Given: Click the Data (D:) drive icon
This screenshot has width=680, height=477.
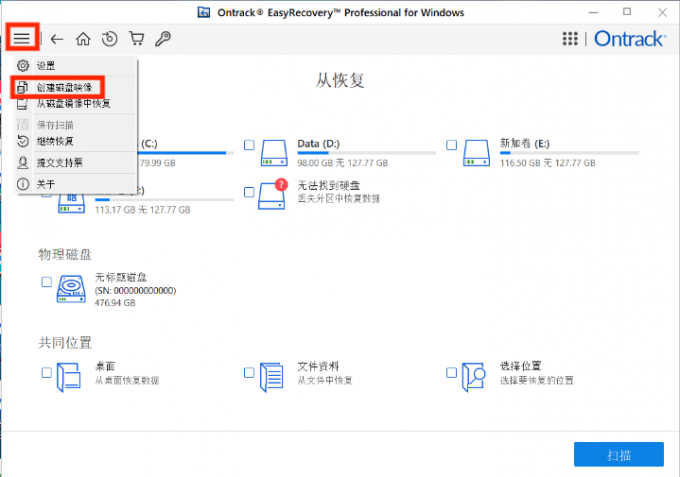Looking at the screenshot, I should point(274,153).
